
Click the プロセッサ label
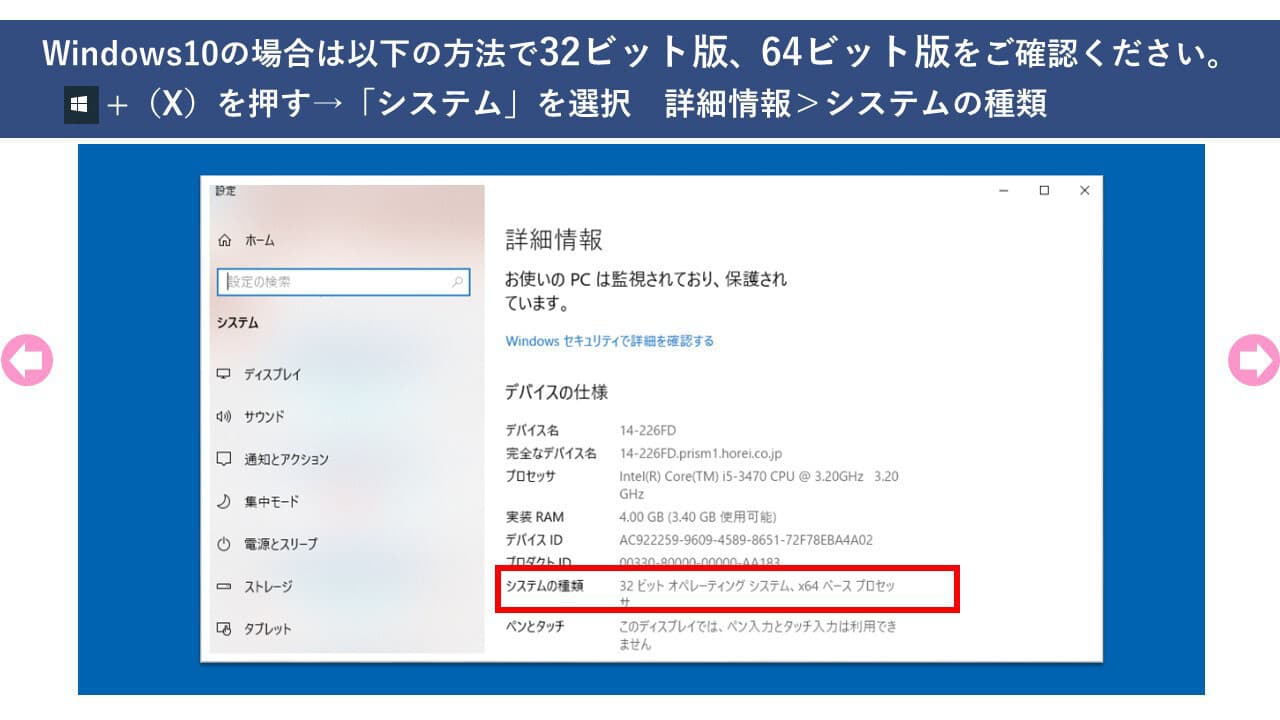tap(530, 477)
